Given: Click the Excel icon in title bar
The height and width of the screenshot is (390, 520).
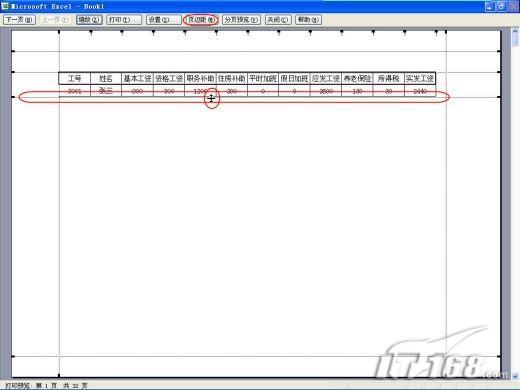Looking at the screenshot, I should click(x=5, y=6).
